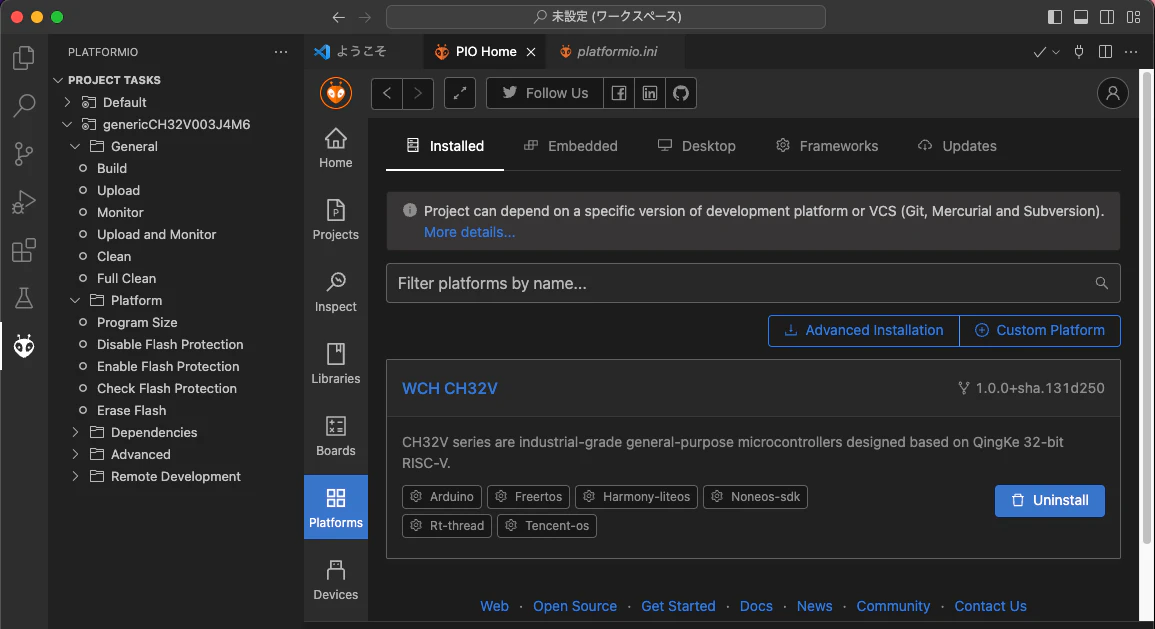This screenshot has height=629, width=1155.
Task: Open the Libraries section
Action: pos(336,364)
